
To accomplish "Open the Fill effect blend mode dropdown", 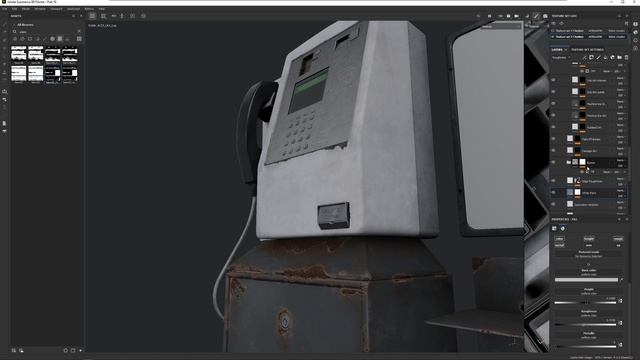I will point(607,172).
